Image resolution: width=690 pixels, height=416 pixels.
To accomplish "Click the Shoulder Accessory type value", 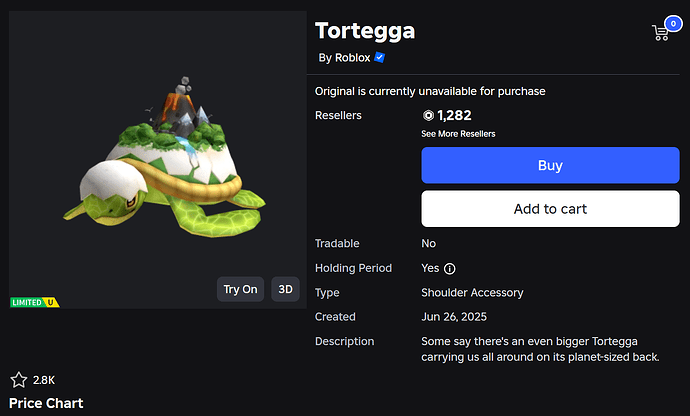I will (x=472, y=293).
